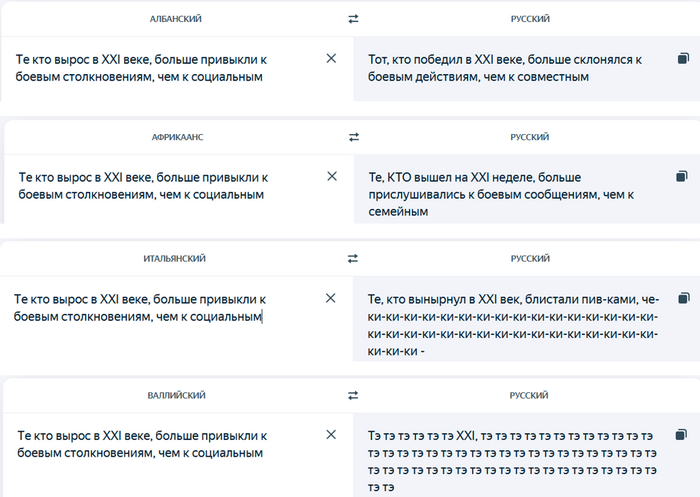Open the ВАЛЛИЙСКИЙ source language selector

click(x=176, y=395)
